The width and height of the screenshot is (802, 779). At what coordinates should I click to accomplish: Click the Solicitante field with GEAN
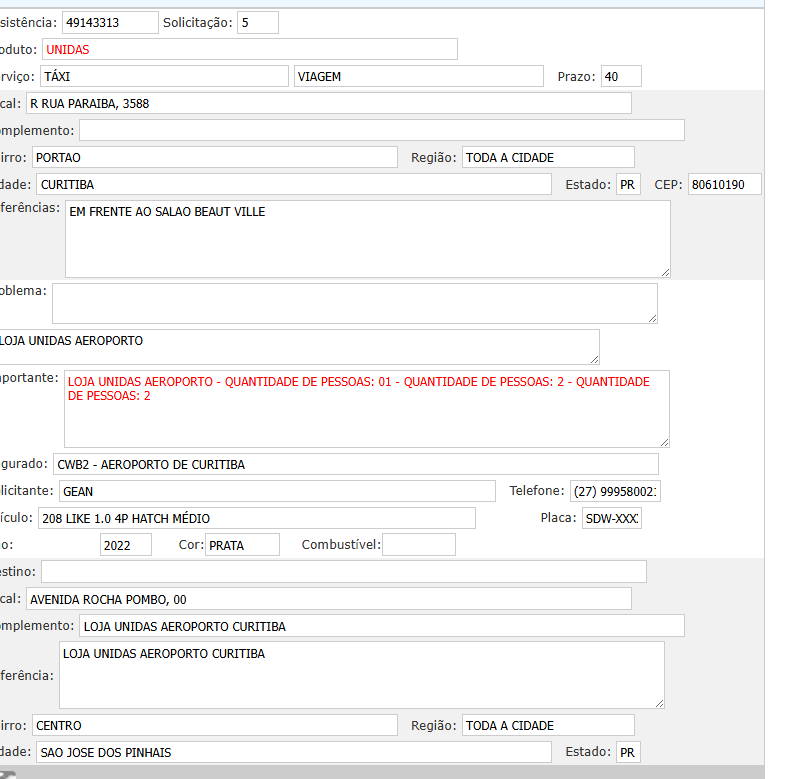[x=277, y=491]
